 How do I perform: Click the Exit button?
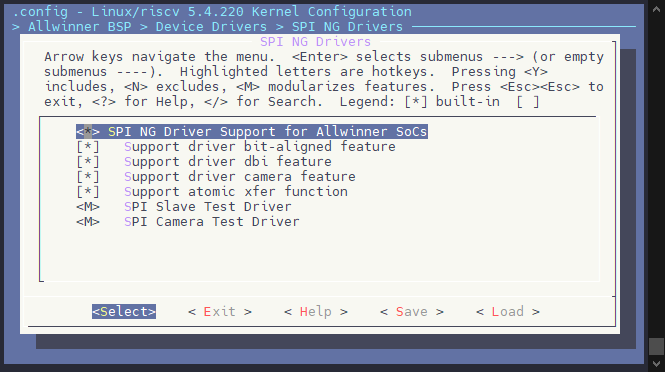220,312
